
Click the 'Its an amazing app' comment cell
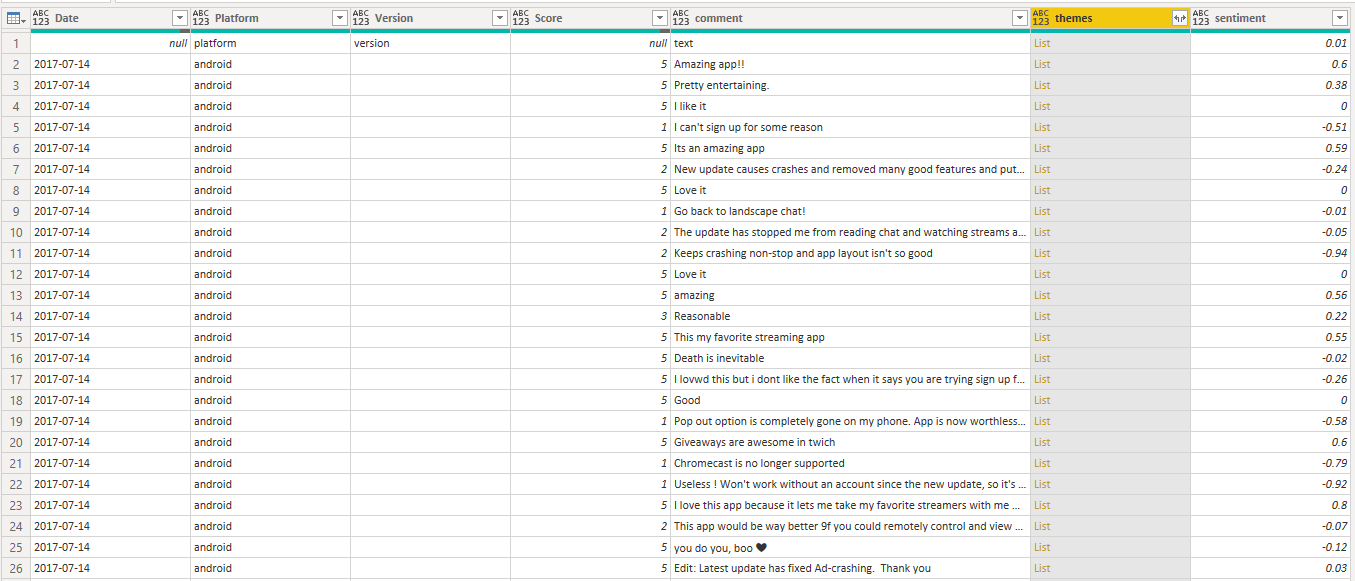click(850, 148)
